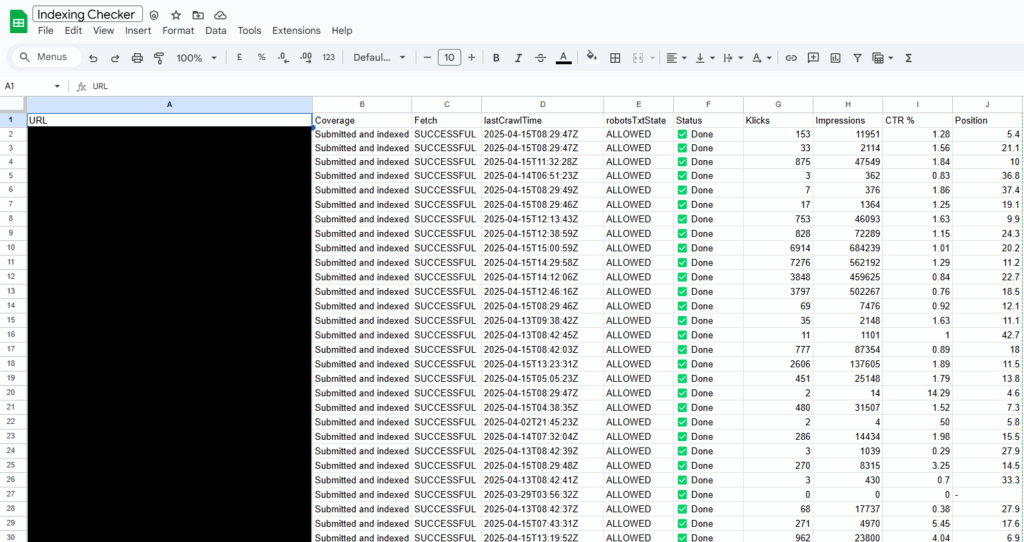This screenshot has width=1024, height=542.
Task: Open the text colour picker
Action: click(x=563, y=58)
